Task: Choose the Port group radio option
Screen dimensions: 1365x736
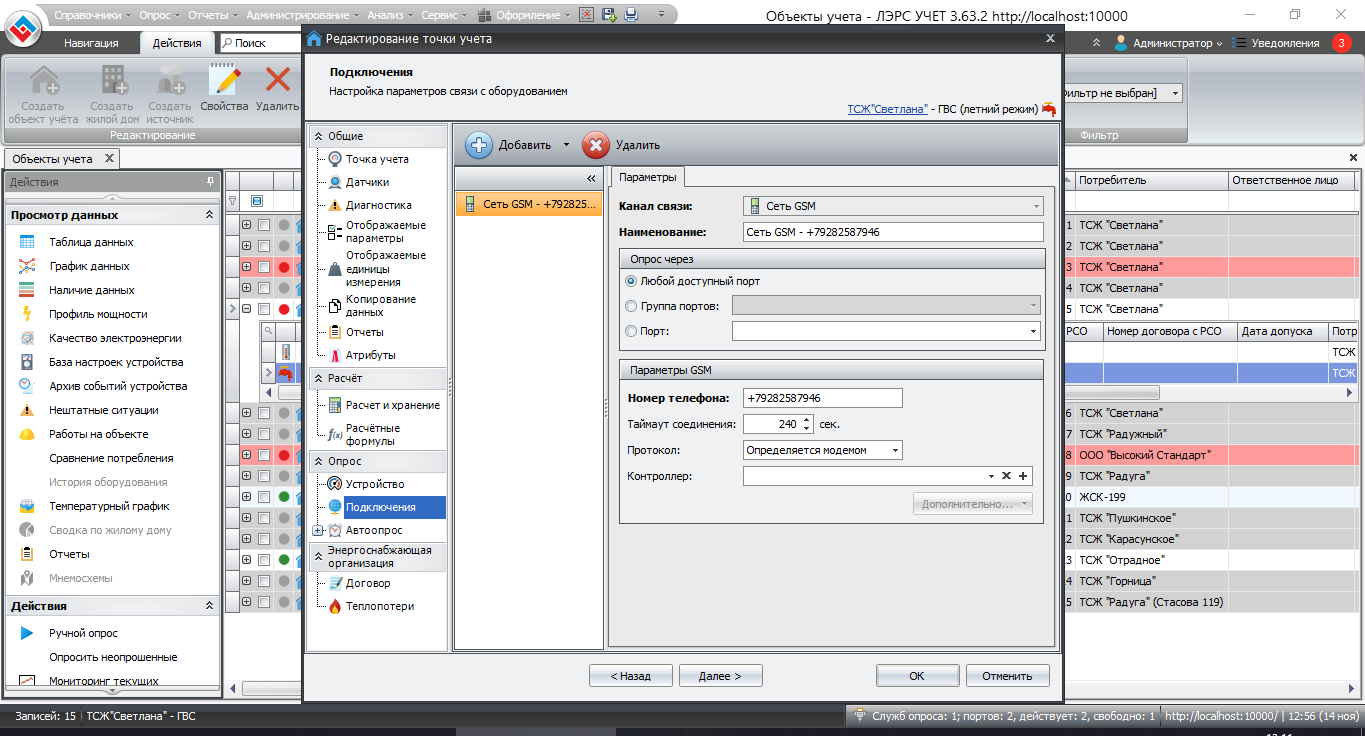Action: [x=631, y=306]
